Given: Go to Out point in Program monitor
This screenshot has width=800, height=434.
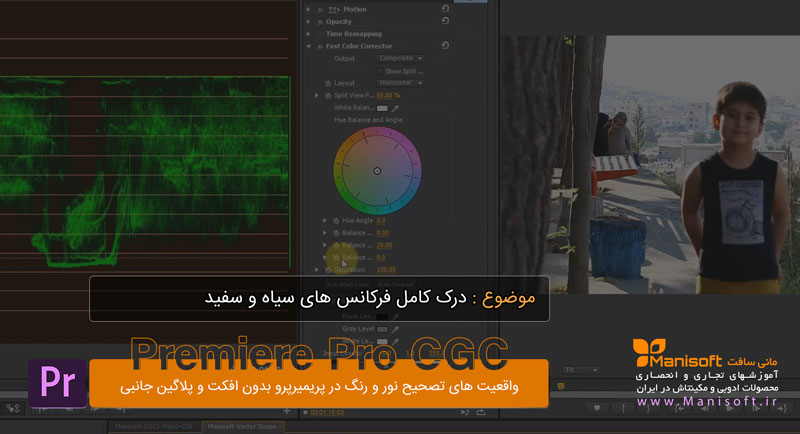Looking at the screenshot, I should pos(782,408).
